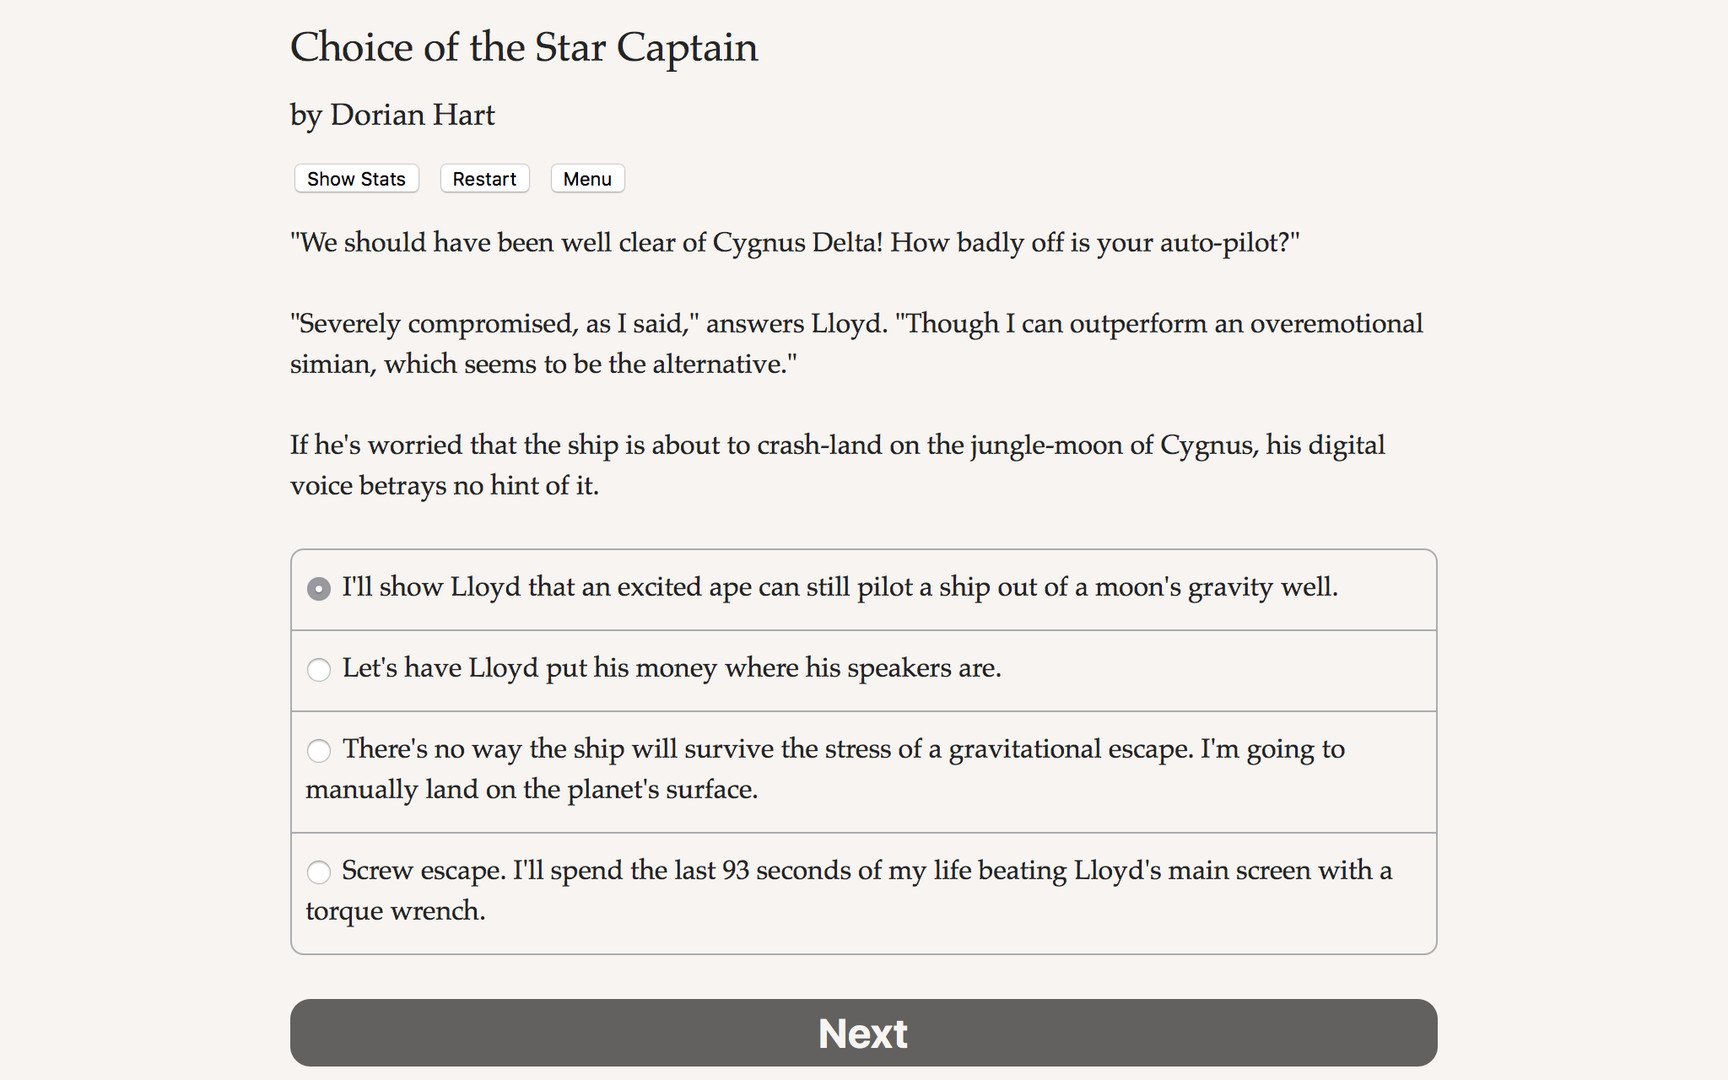Select the first choice radio button about piloting
The height and width of the screenshot is (1080, 1728).
318,589
